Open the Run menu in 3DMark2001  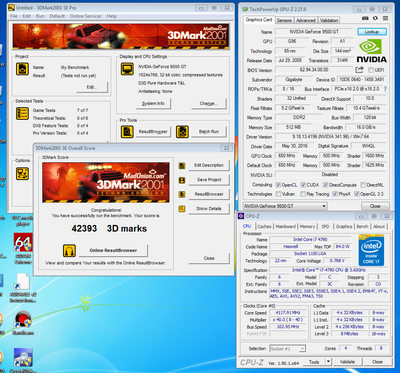coord(40,16)
